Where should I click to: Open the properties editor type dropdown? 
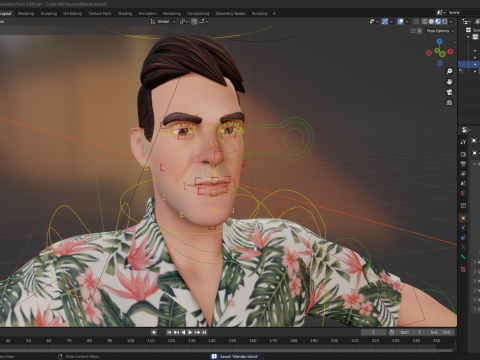click(x=466, y=130)
